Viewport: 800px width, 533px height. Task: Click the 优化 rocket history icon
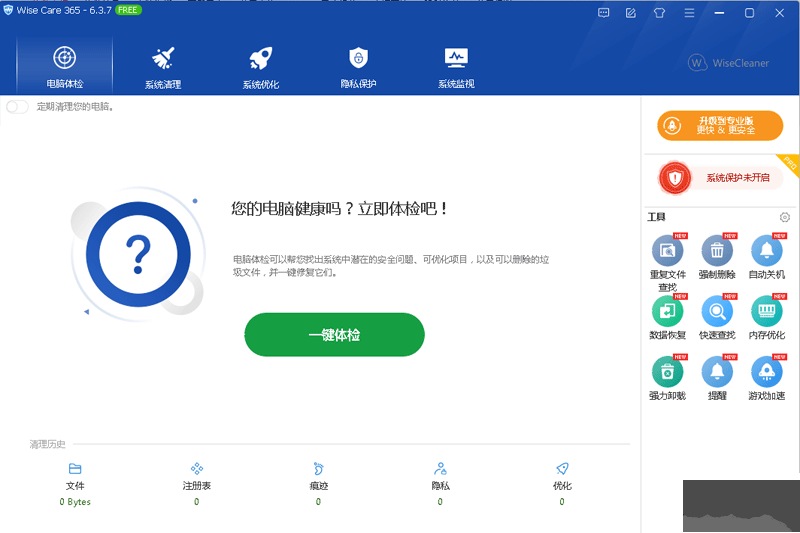(562, 468)
